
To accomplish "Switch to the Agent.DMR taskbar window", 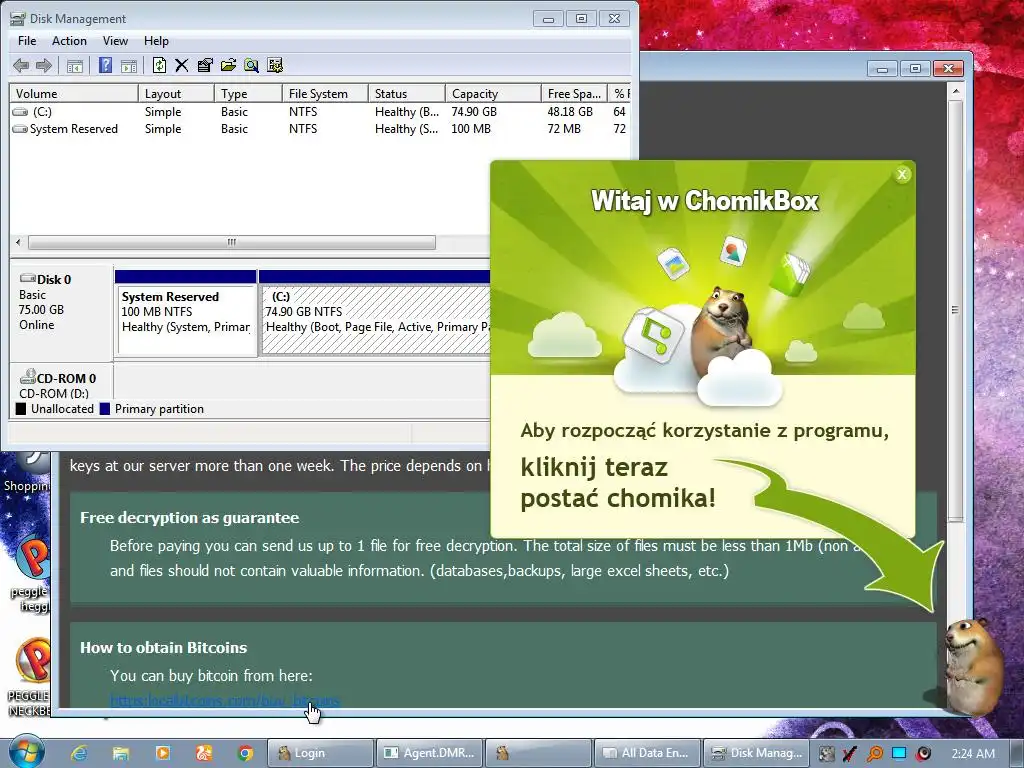I will click(429, 753).
